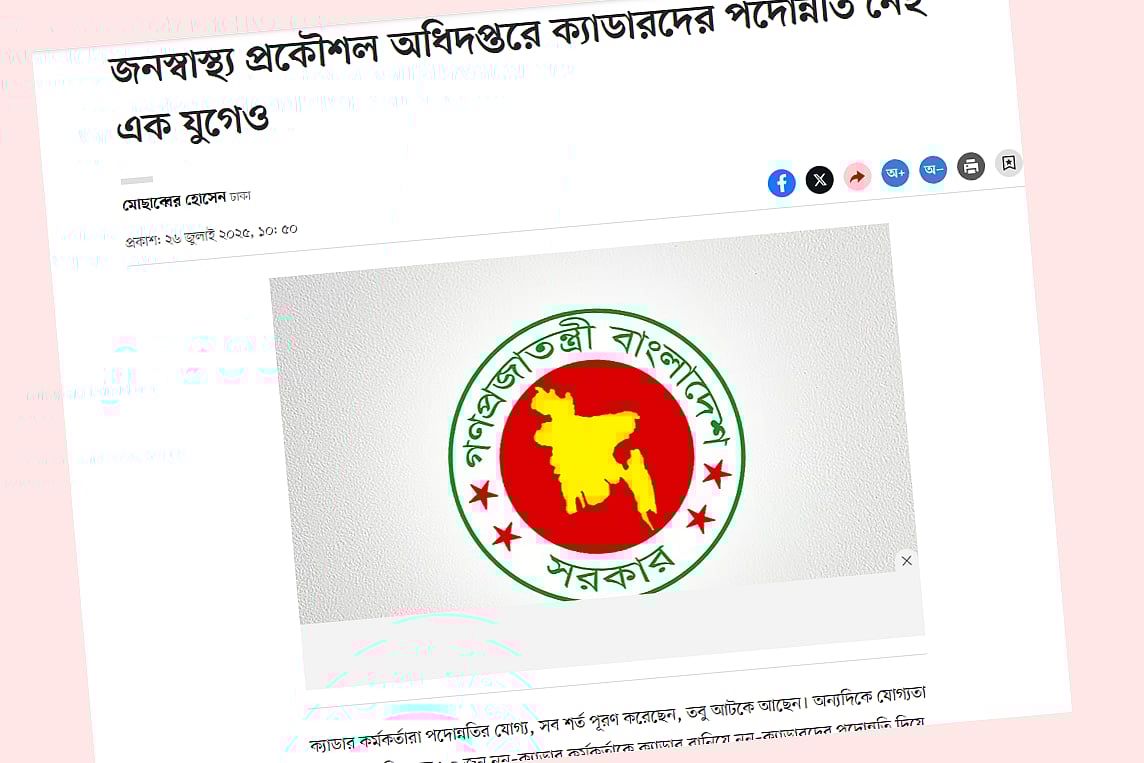
Task: Click the red circle with yellow map
Action: 597,457
